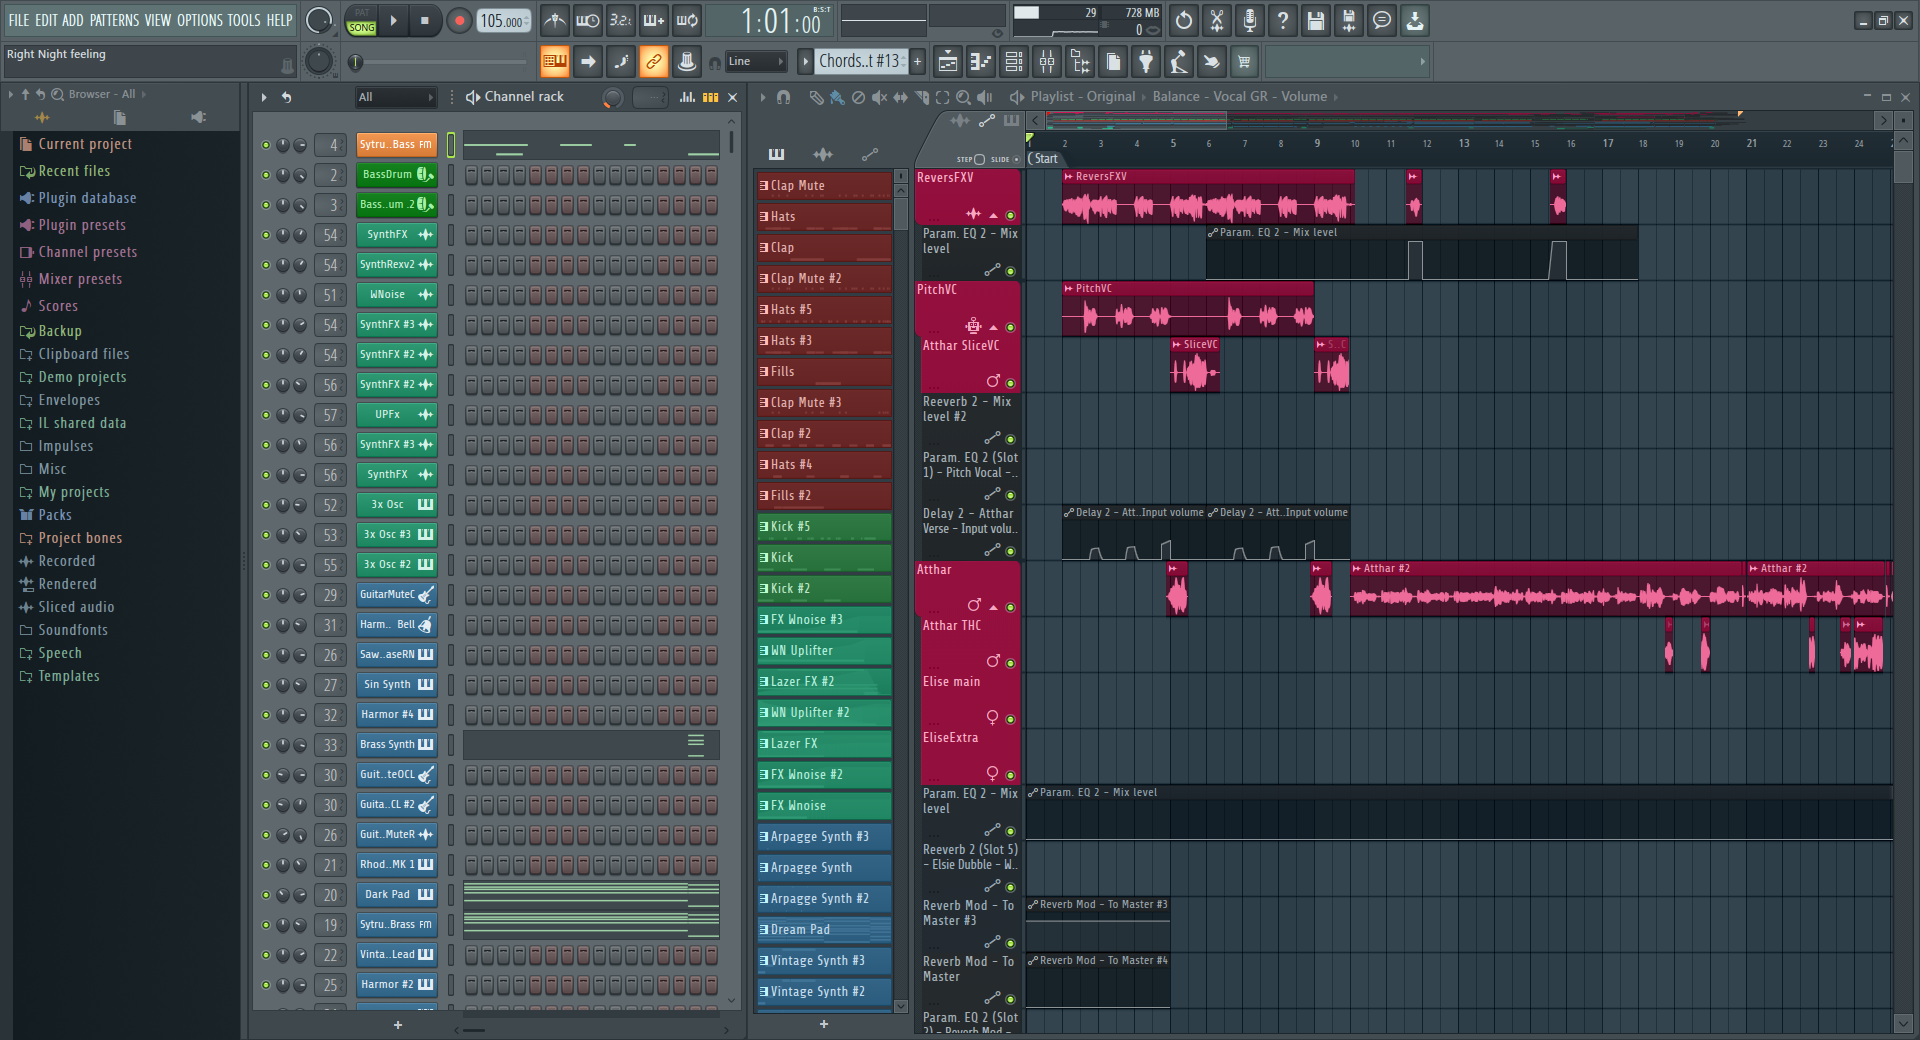Toggle the chain link icon
Screen dimensions: 1920x1040
click(x=654, y=62)
